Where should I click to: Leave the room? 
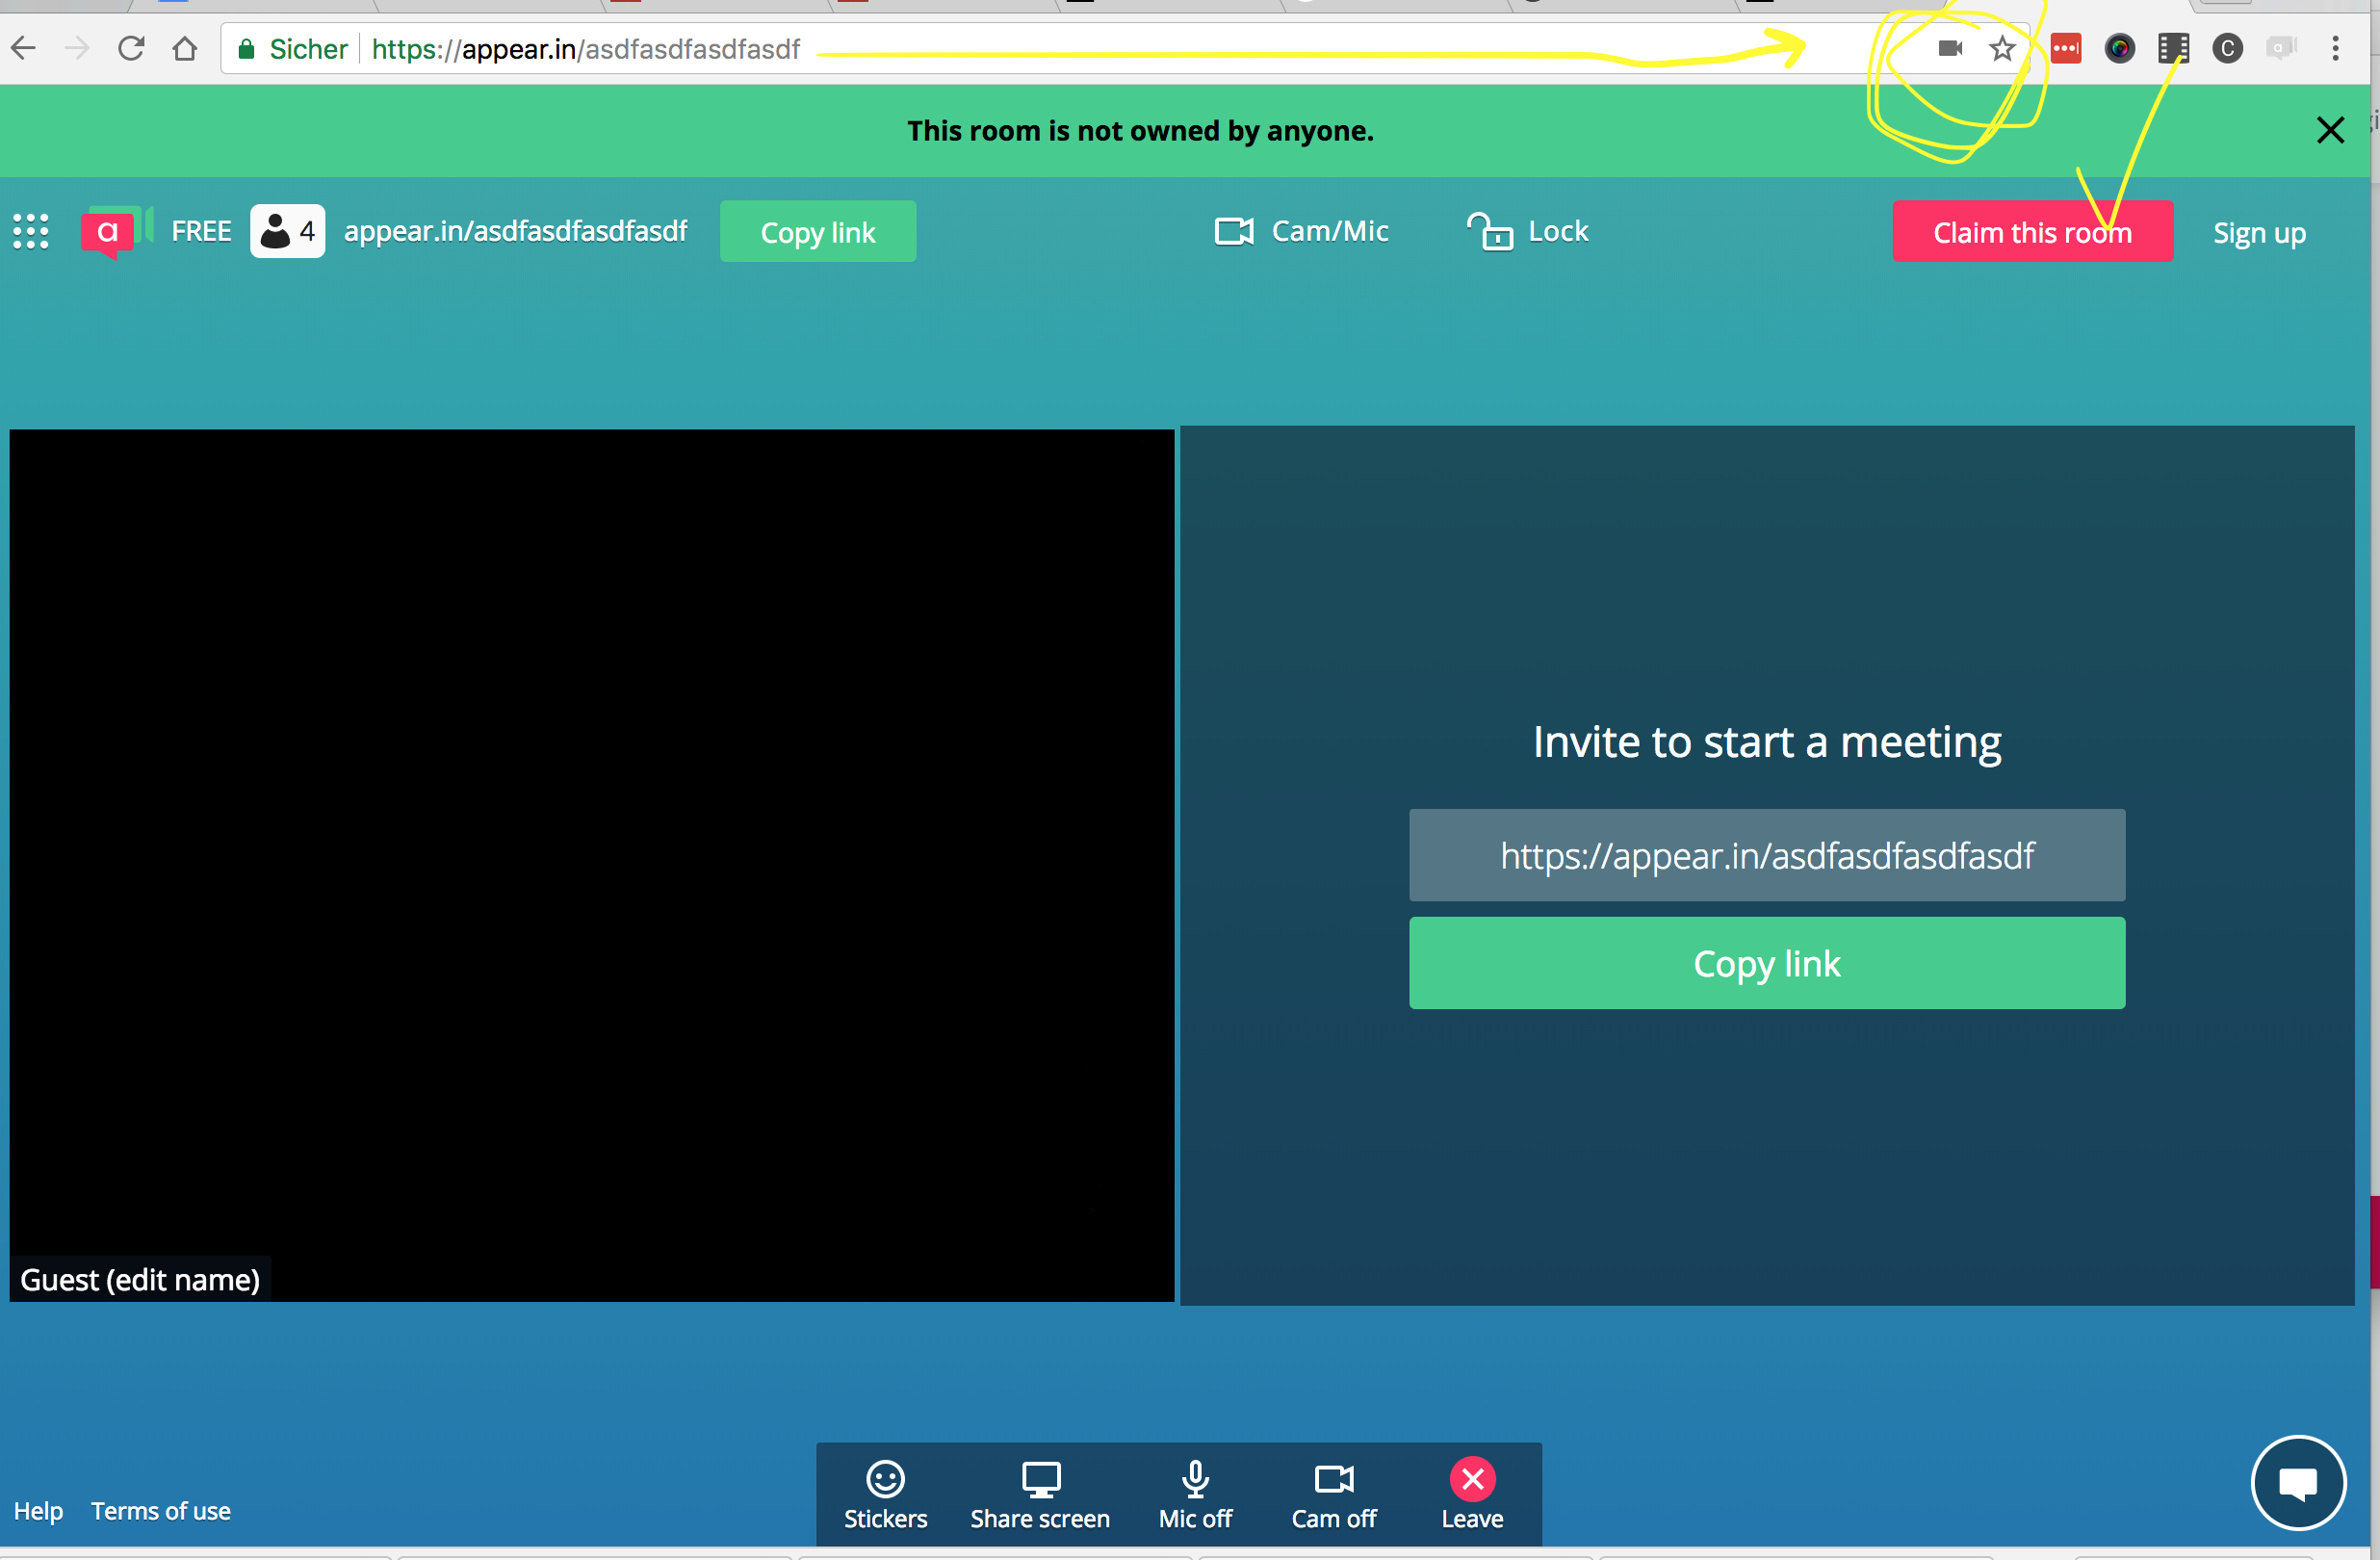click(x=1472, y=1495)
